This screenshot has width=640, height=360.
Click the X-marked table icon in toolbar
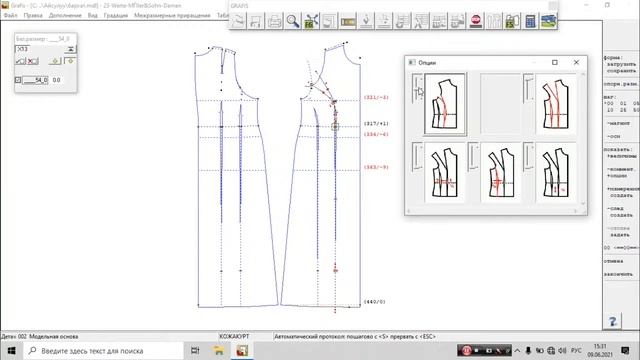421,21
